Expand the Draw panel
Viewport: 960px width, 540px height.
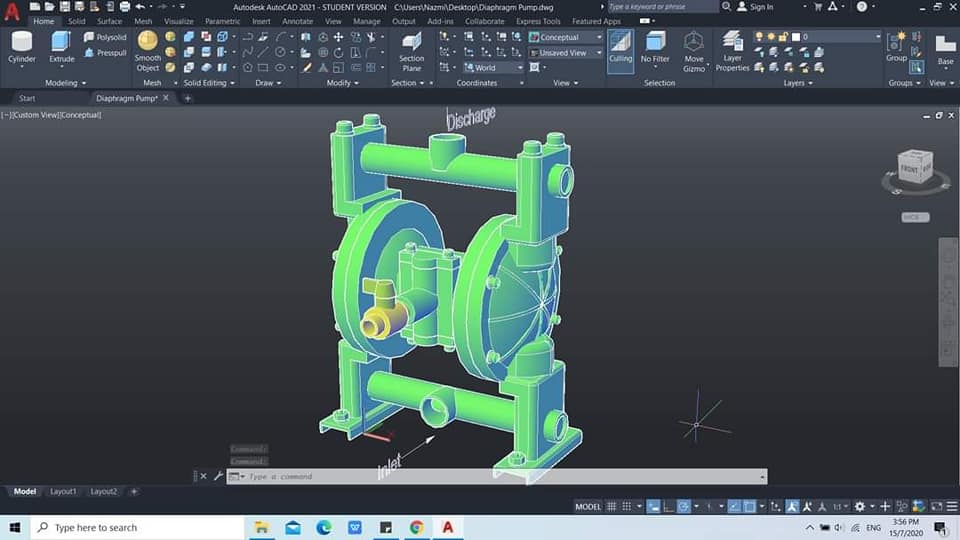(268, 83)
